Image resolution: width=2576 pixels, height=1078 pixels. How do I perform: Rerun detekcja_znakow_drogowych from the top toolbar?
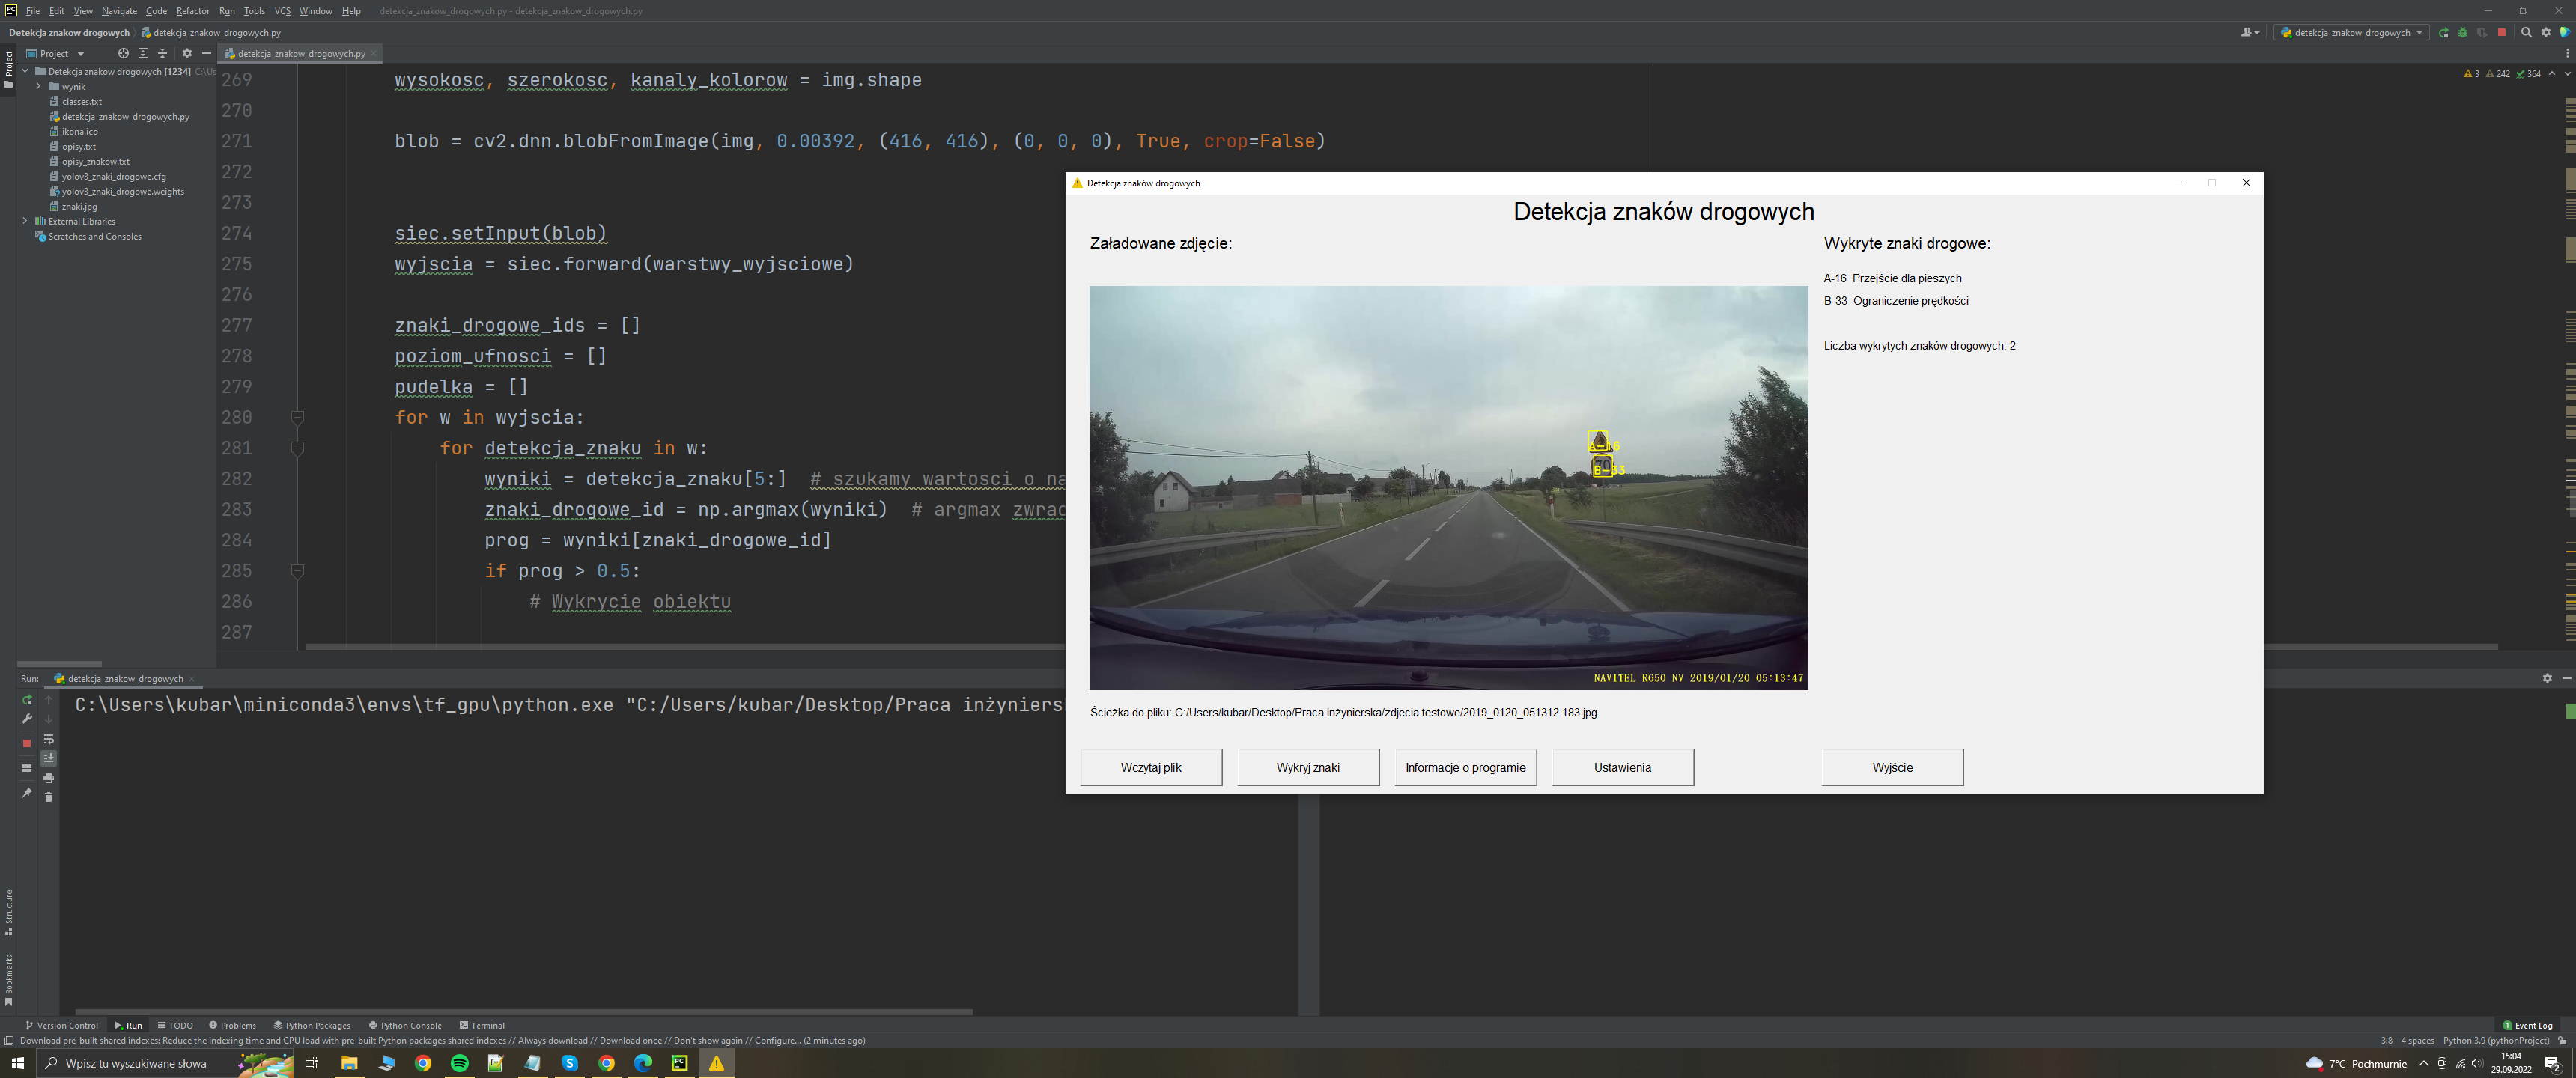[2443, 33]
